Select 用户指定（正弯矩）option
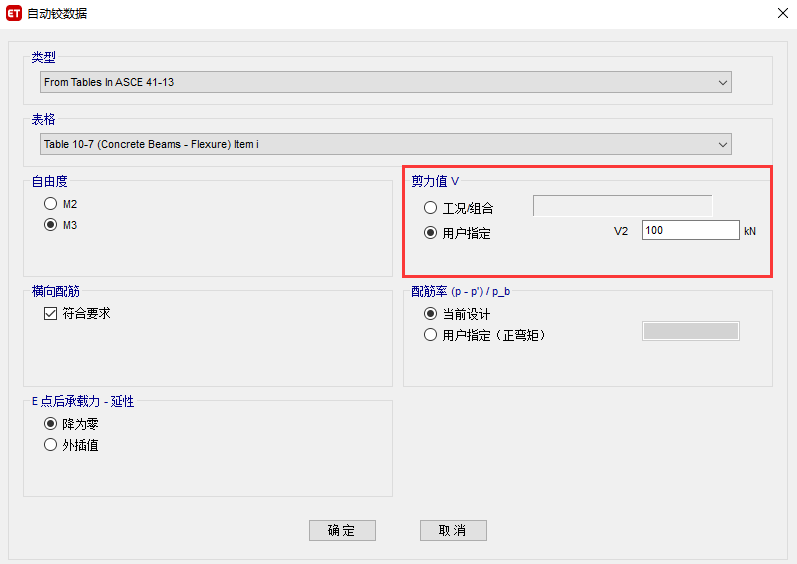The image size is (797, 564). (x=431, y=335)
